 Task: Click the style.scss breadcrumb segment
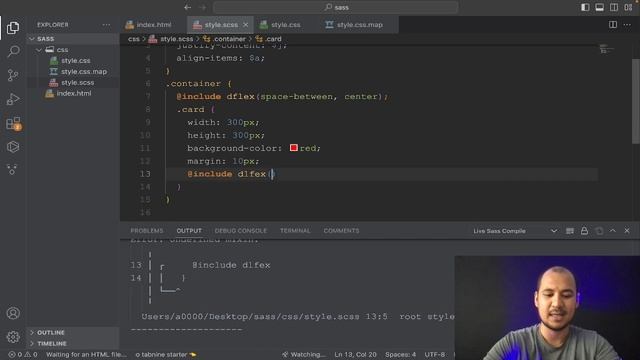click(171, 39)
